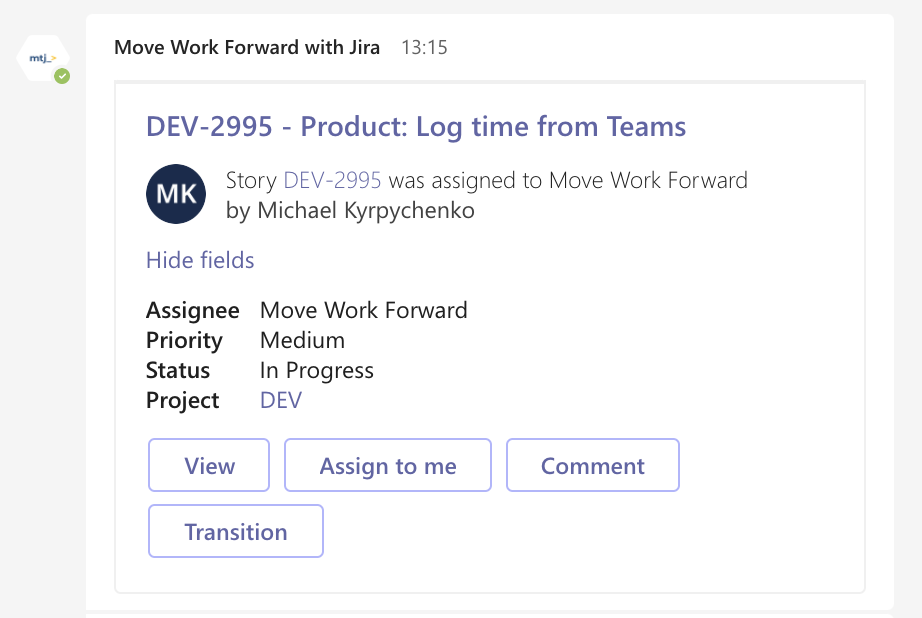Select the Move Work Forward with Jira sender name
The height and width of the screenshot is (618, 922).
(247, 47)
